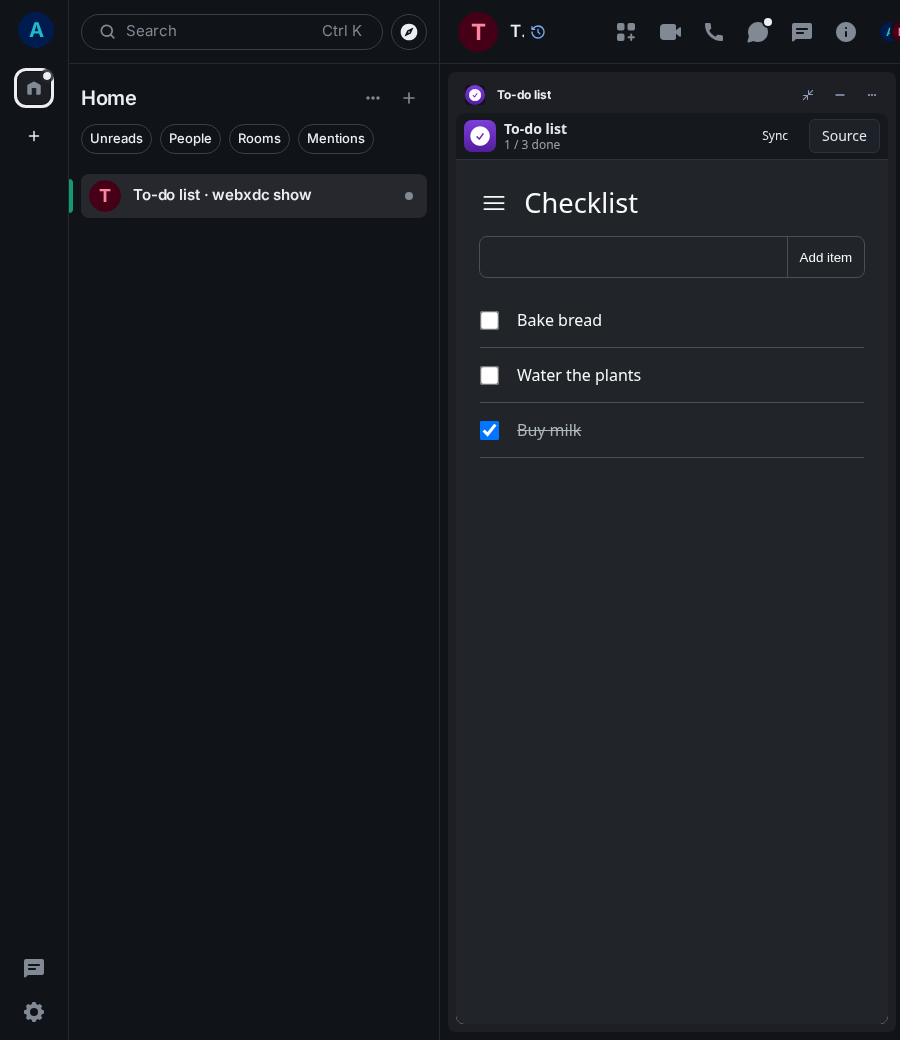Open the Checklist hamburger menu icon
Screen dimensions: 900x1040
coord(494,203)
